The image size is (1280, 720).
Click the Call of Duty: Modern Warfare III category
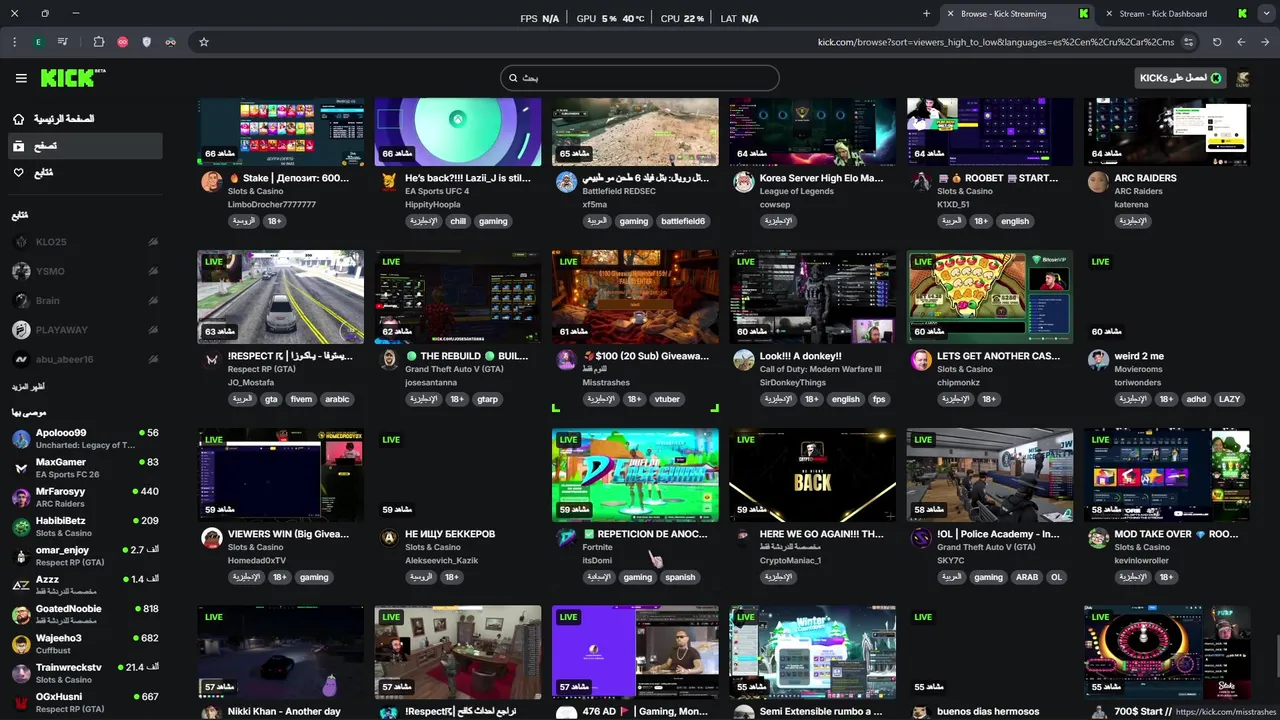pyautogui.click(x=820, y=369)
